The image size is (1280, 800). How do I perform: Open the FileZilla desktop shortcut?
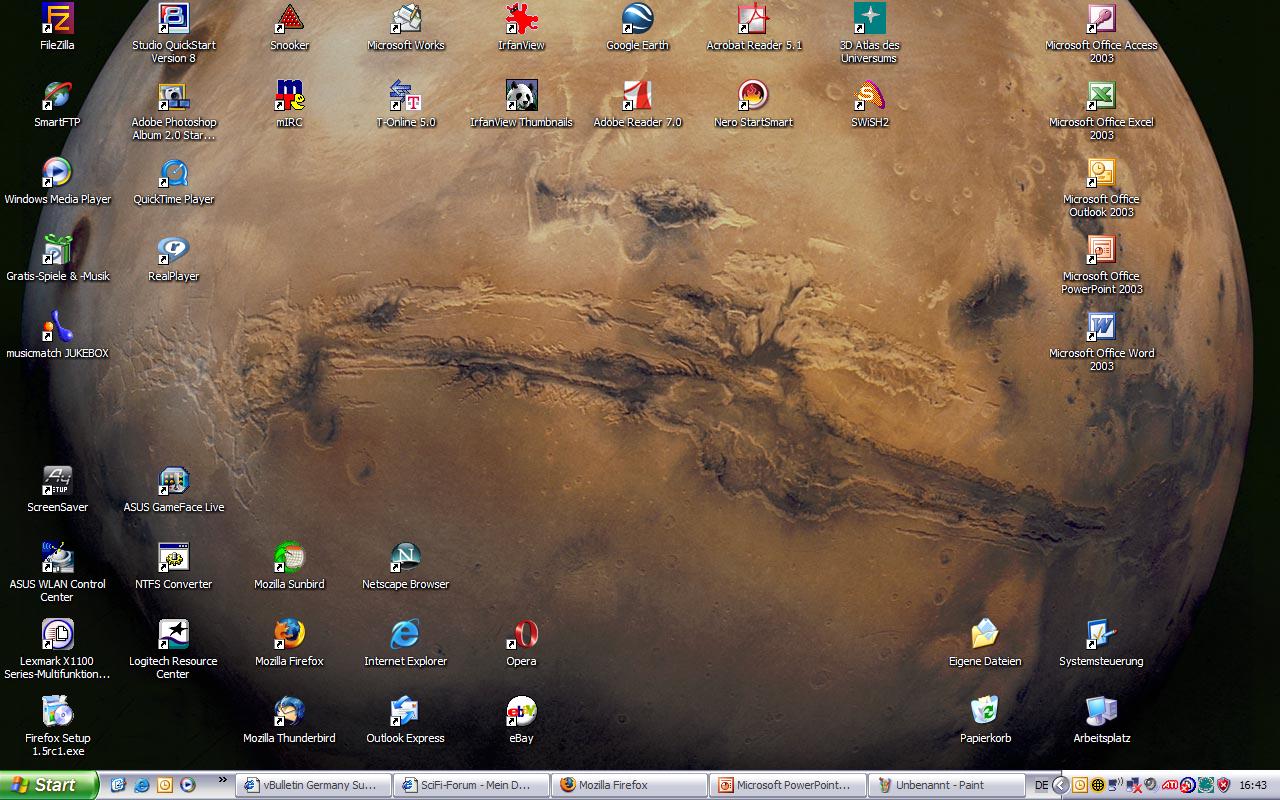click(x=57, y=20)
